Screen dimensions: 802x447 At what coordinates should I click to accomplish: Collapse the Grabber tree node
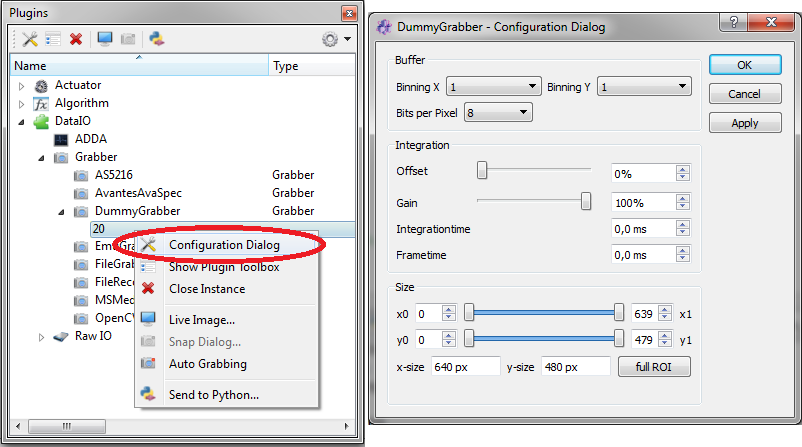(41, 158)
